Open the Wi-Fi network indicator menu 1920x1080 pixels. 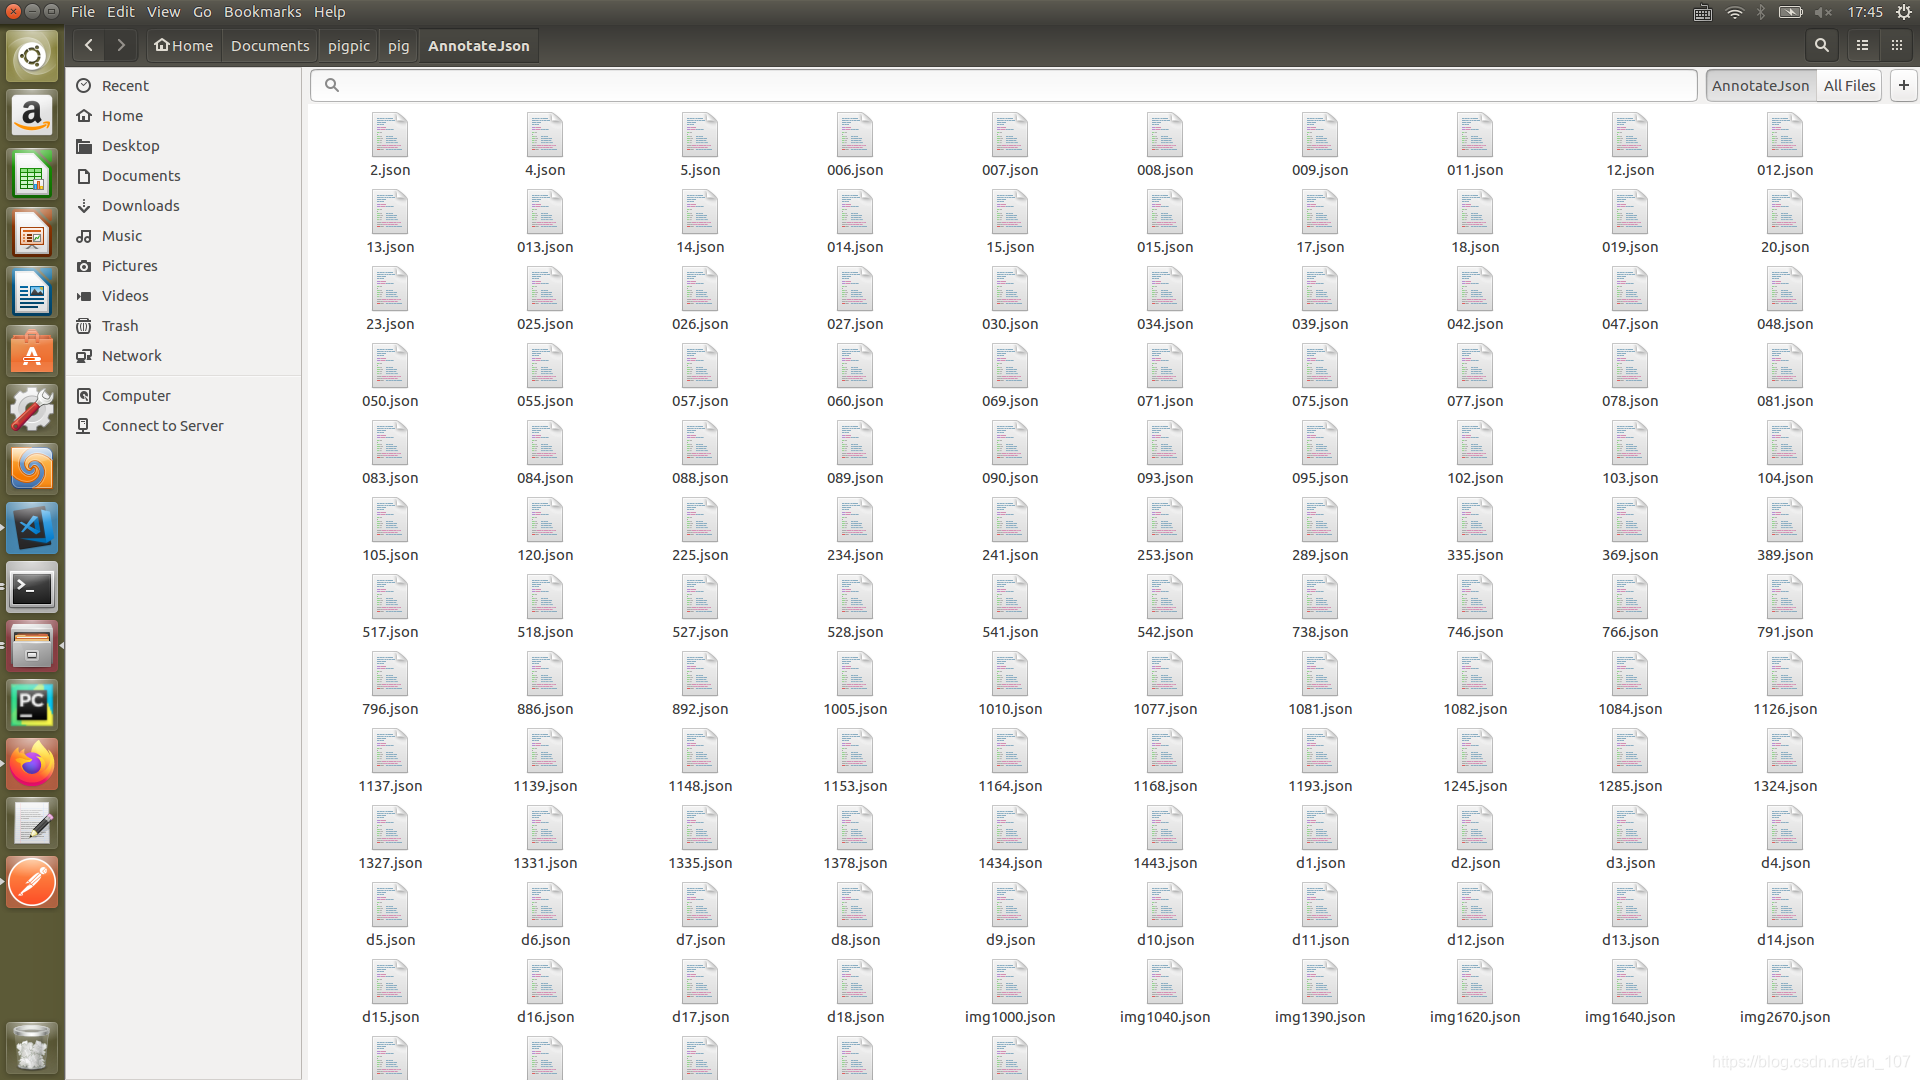[1735, 12]
